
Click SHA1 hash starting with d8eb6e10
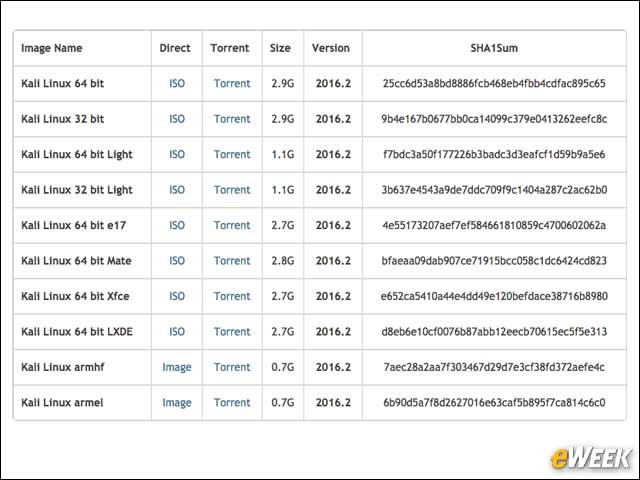coord(494,332)
